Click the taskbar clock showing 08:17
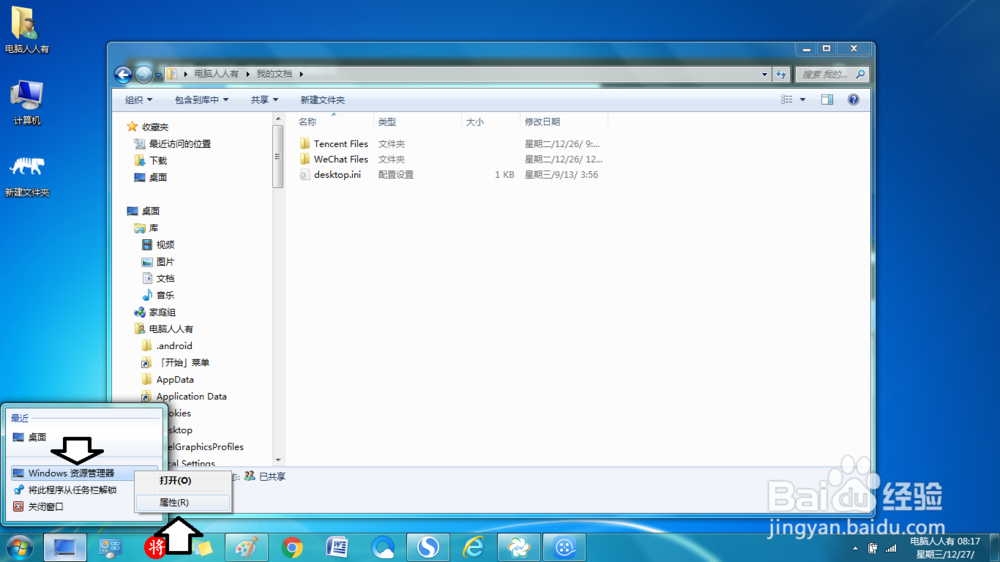The height and width of the screenshot is (562, 1000). point(945,547)
